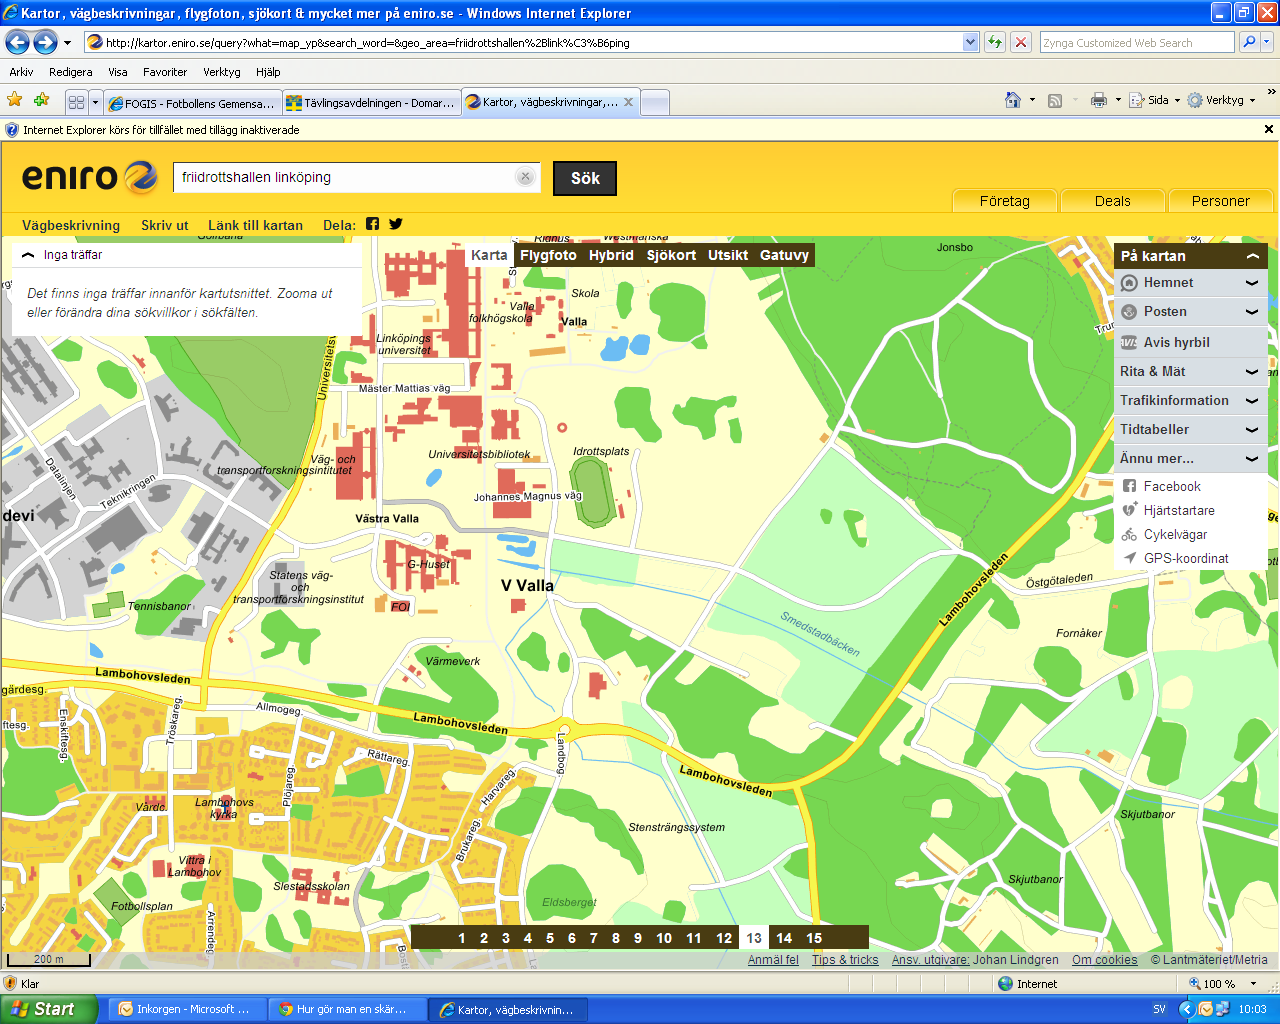
Task: Click the Anmäl fel link
Action: [x=773, y=960]
